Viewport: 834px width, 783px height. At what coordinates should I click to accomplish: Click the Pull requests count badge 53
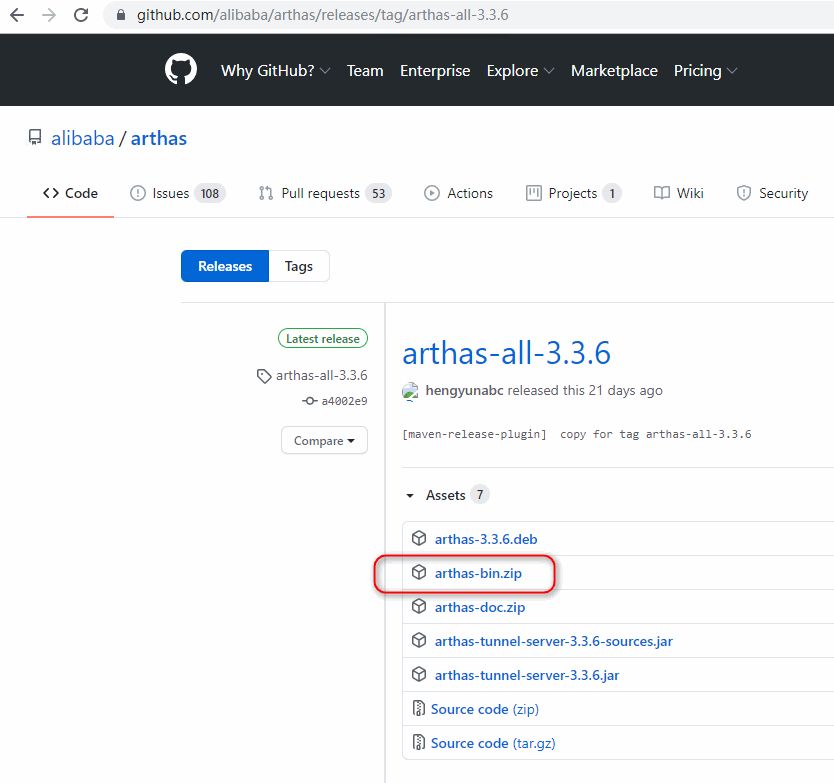pyautogui.click(x=378, y=194)
